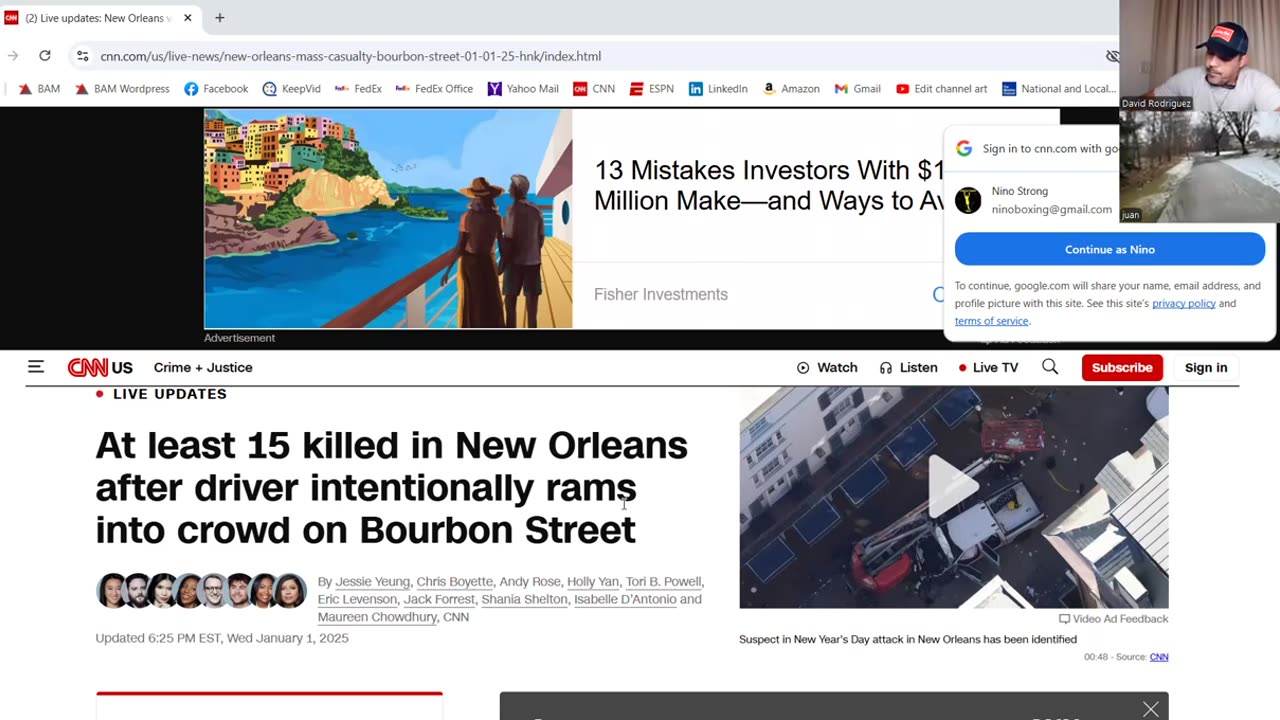Open the Yahoo Mail bookmark
Viewport: 1280px width, 720px height.
pyautogui.click(x=523, y=89)
